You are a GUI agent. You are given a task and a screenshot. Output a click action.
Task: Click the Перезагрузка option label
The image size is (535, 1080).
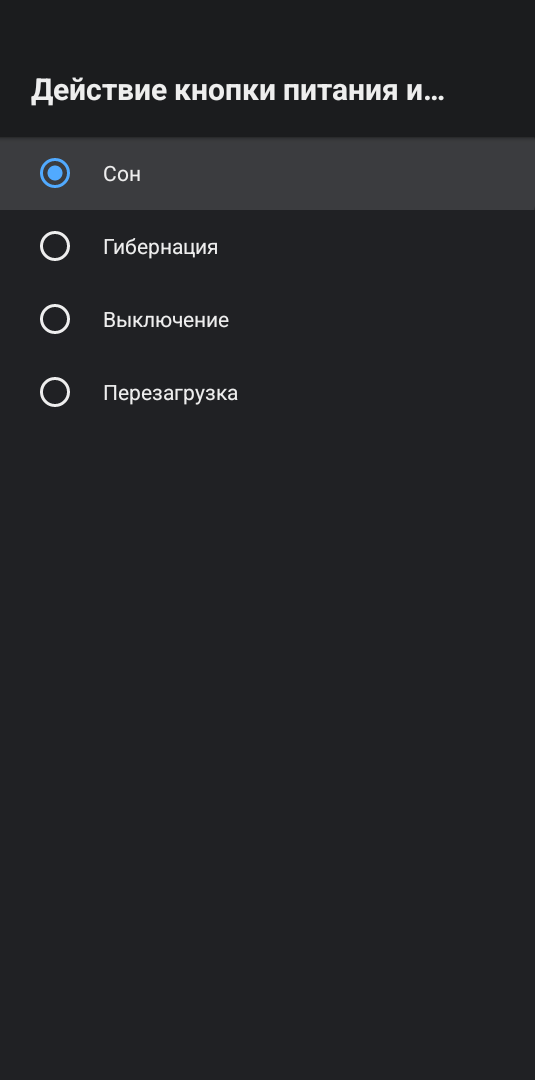tap(171, 393)
